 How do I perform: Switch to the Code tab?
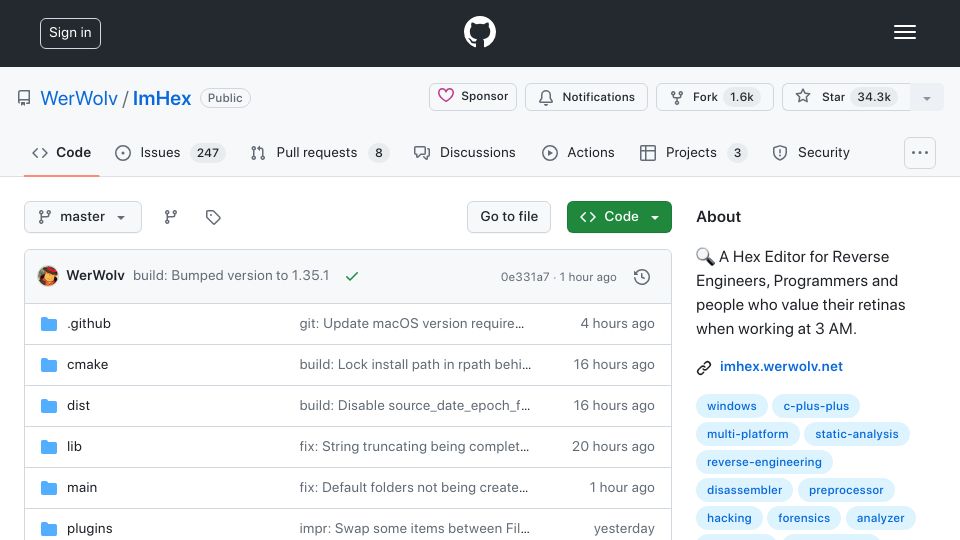click(x=61, y=152)
